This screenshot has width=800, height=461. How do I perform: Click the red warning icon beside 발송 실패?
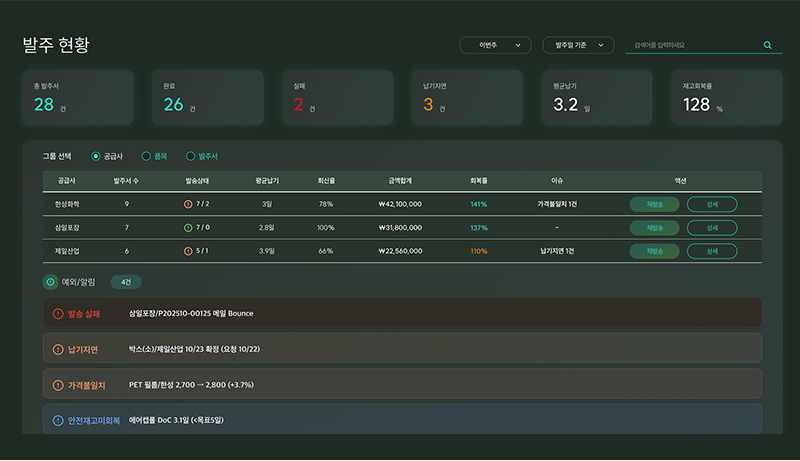(57, 313)
